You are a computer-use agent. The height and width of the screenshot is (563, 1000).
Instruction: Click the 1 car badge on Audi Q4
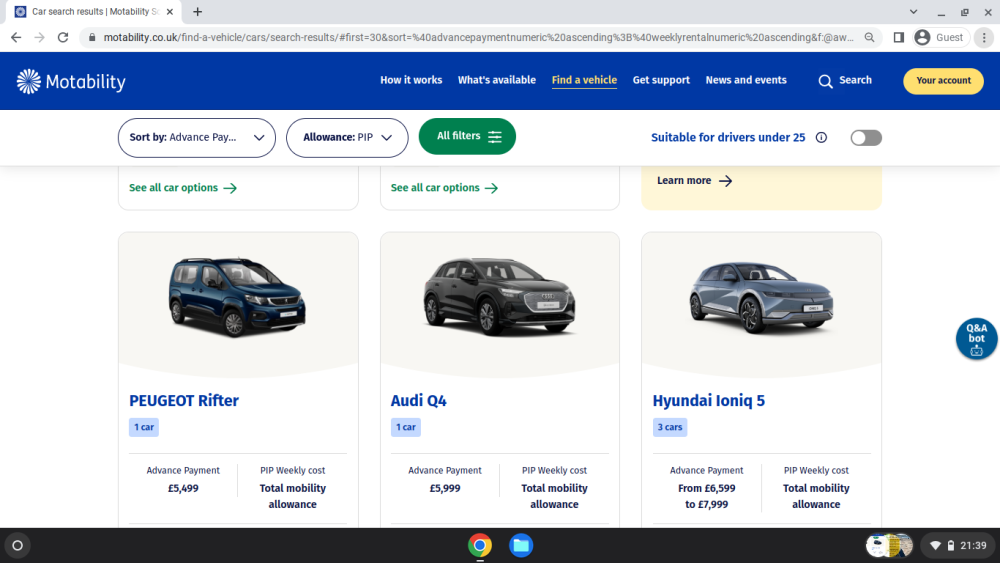406,427
